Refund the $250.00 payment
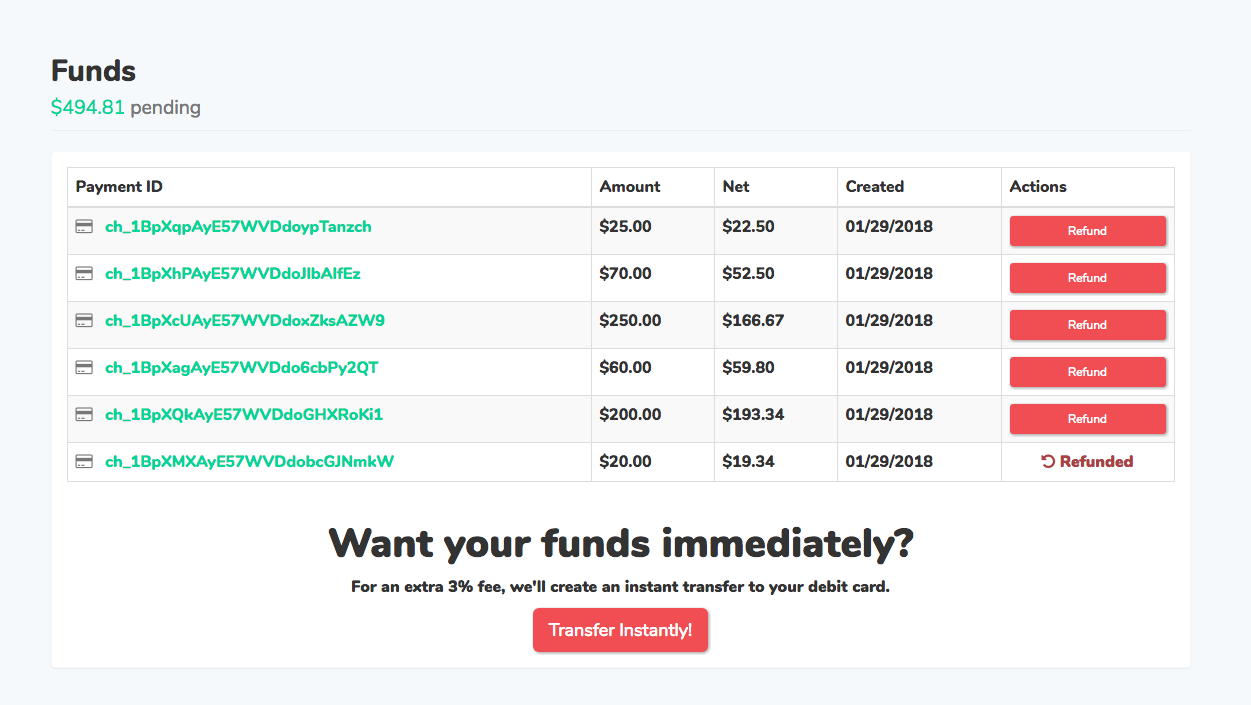The height and width of the screenshot is (705, 1251). (x=1087, y=325)
